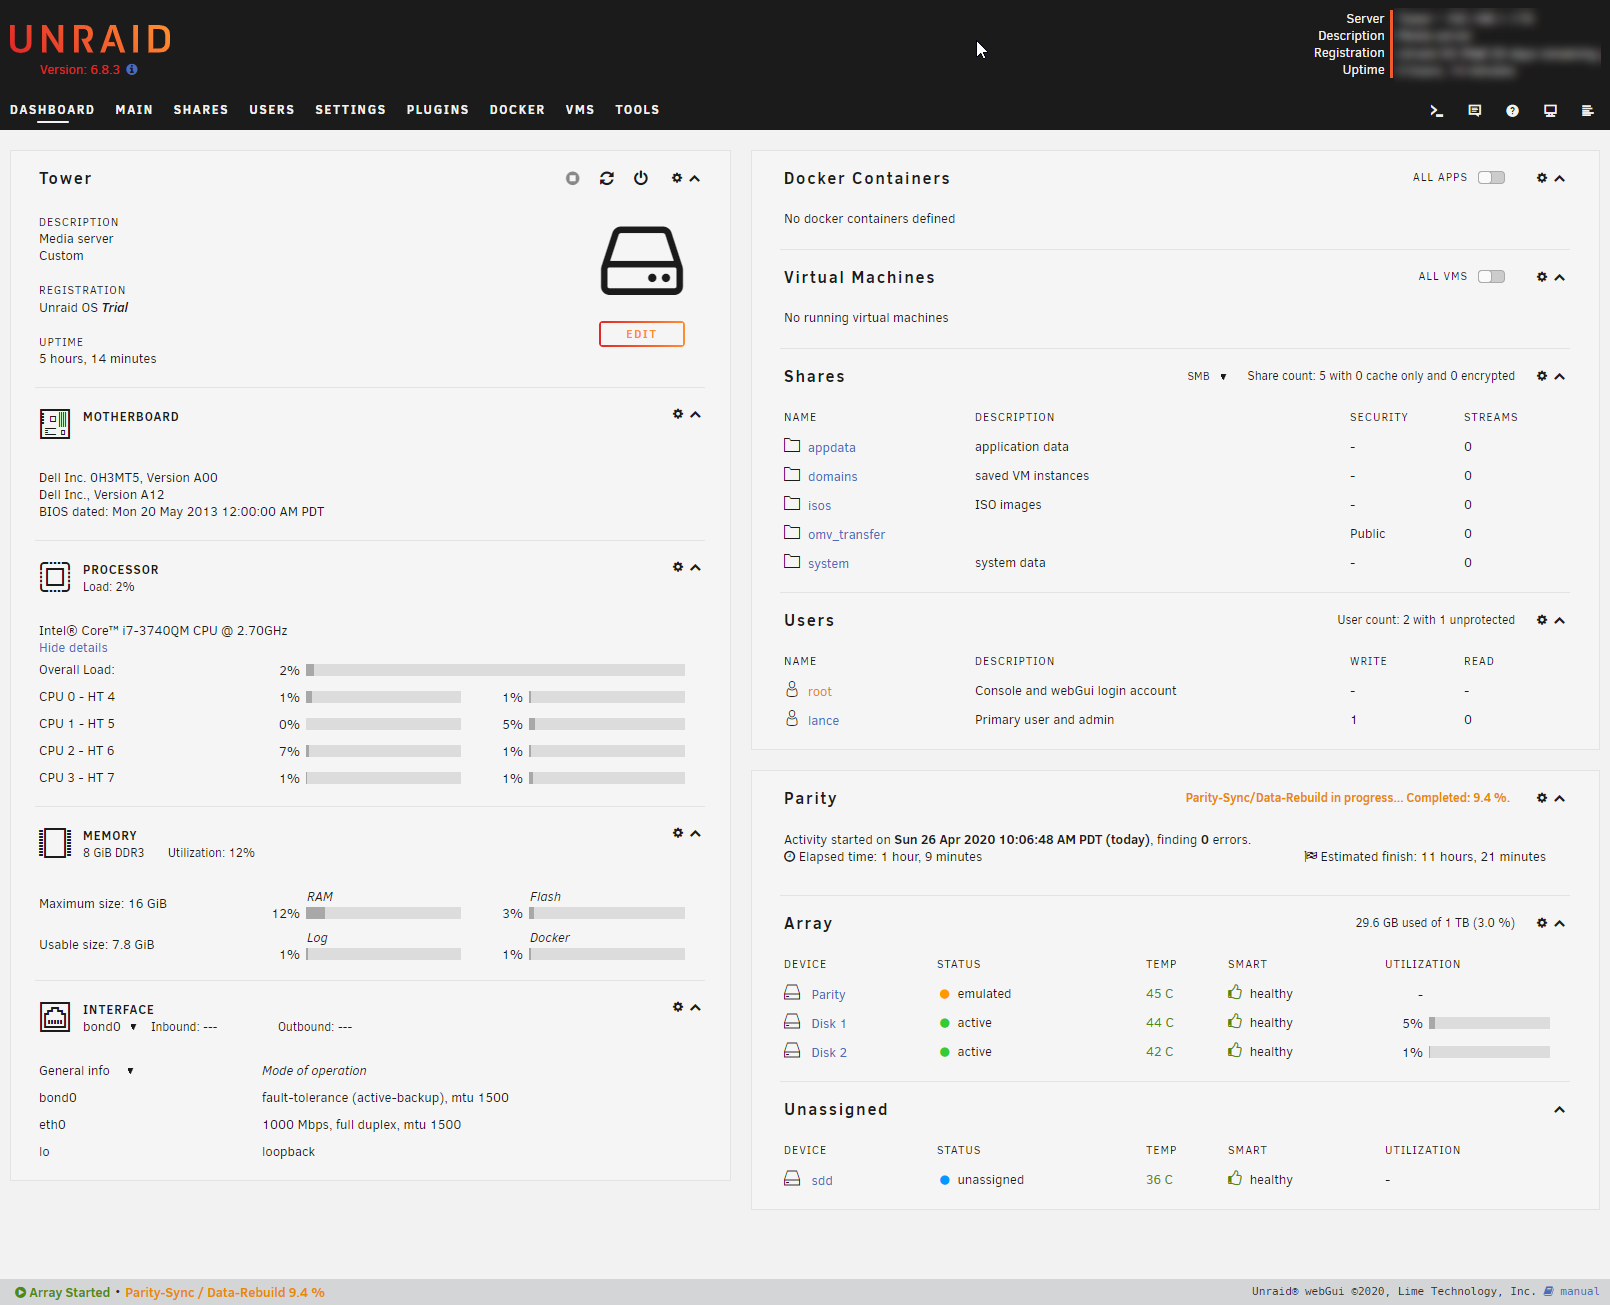The width and height of the screenshot is (1610, 1305).
Task: Click the Hide details link under processor
Action: [x=73, y=648]
